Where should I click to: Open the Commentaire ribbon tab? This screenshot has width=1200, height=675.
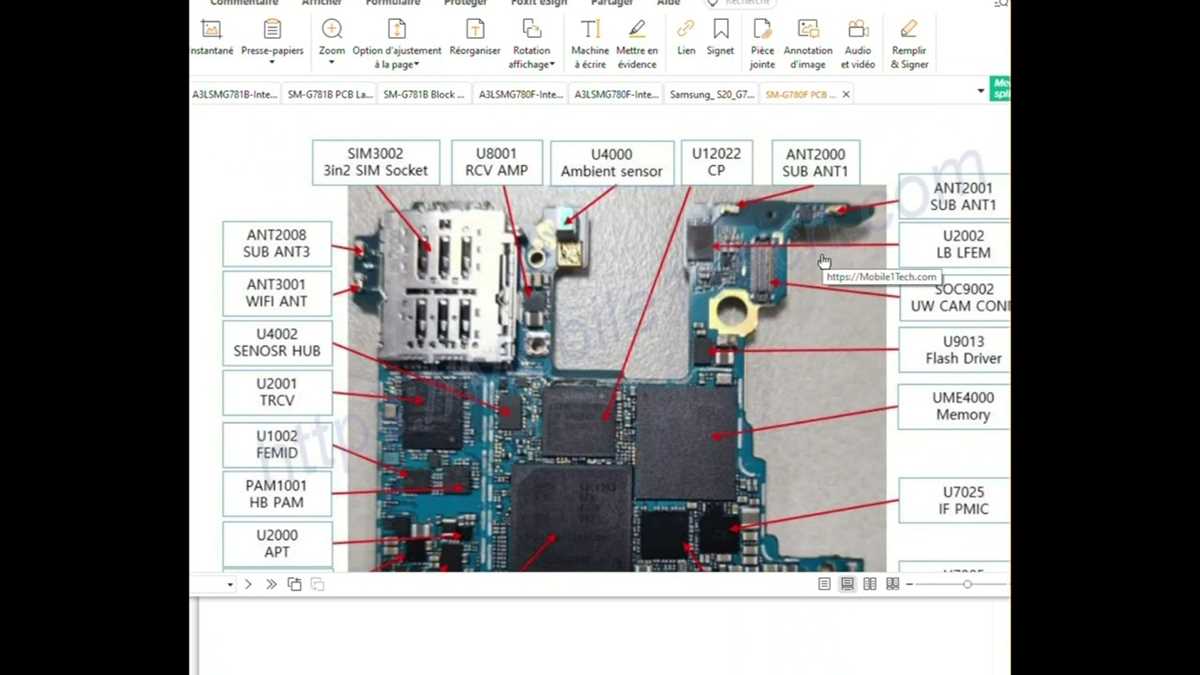244,3
